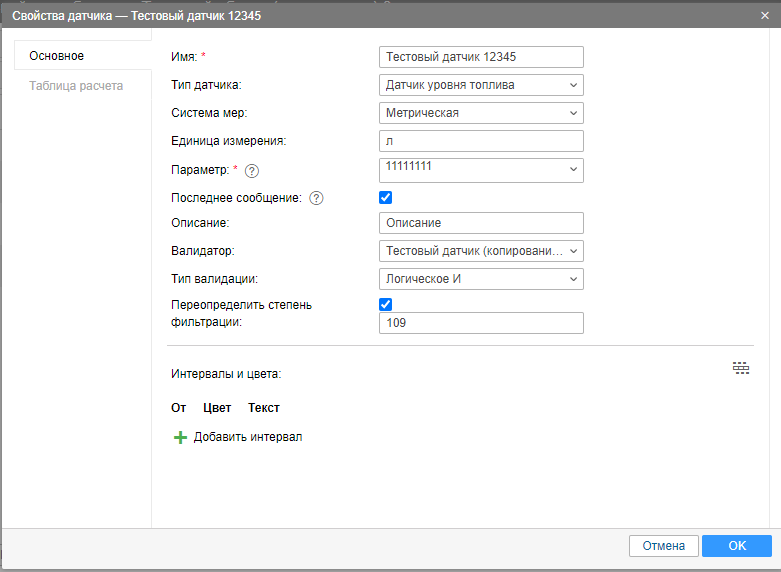This screenshot has width=781, height=572.
Task: Uncheck the Последнее сообщение checkbox
Action: pos(386,198)
